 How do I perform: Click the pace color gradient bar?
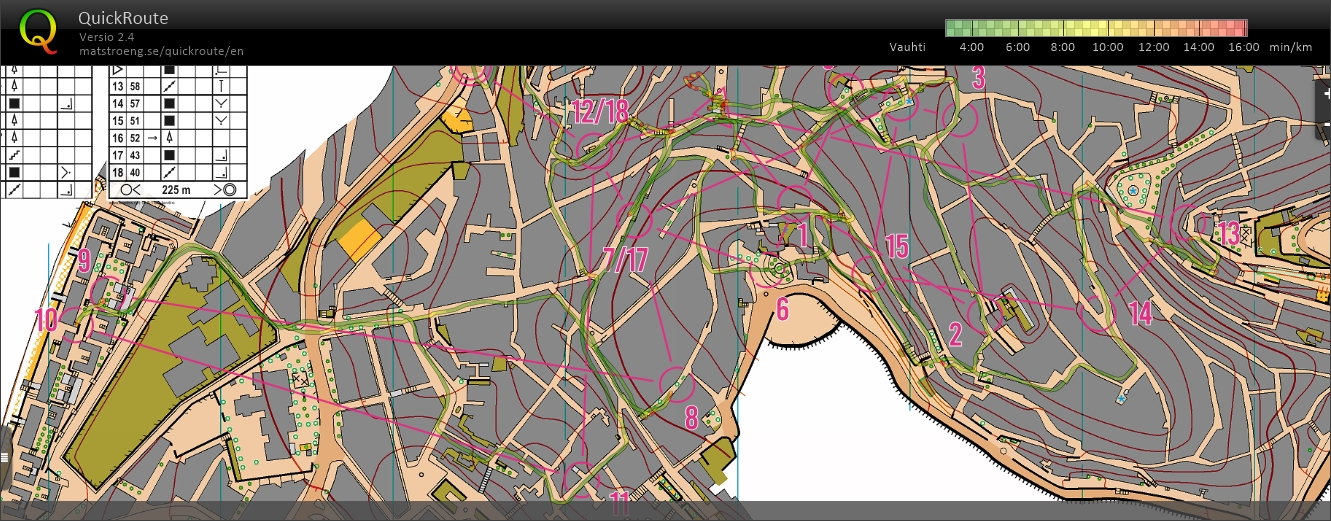tap(1096, 28)
